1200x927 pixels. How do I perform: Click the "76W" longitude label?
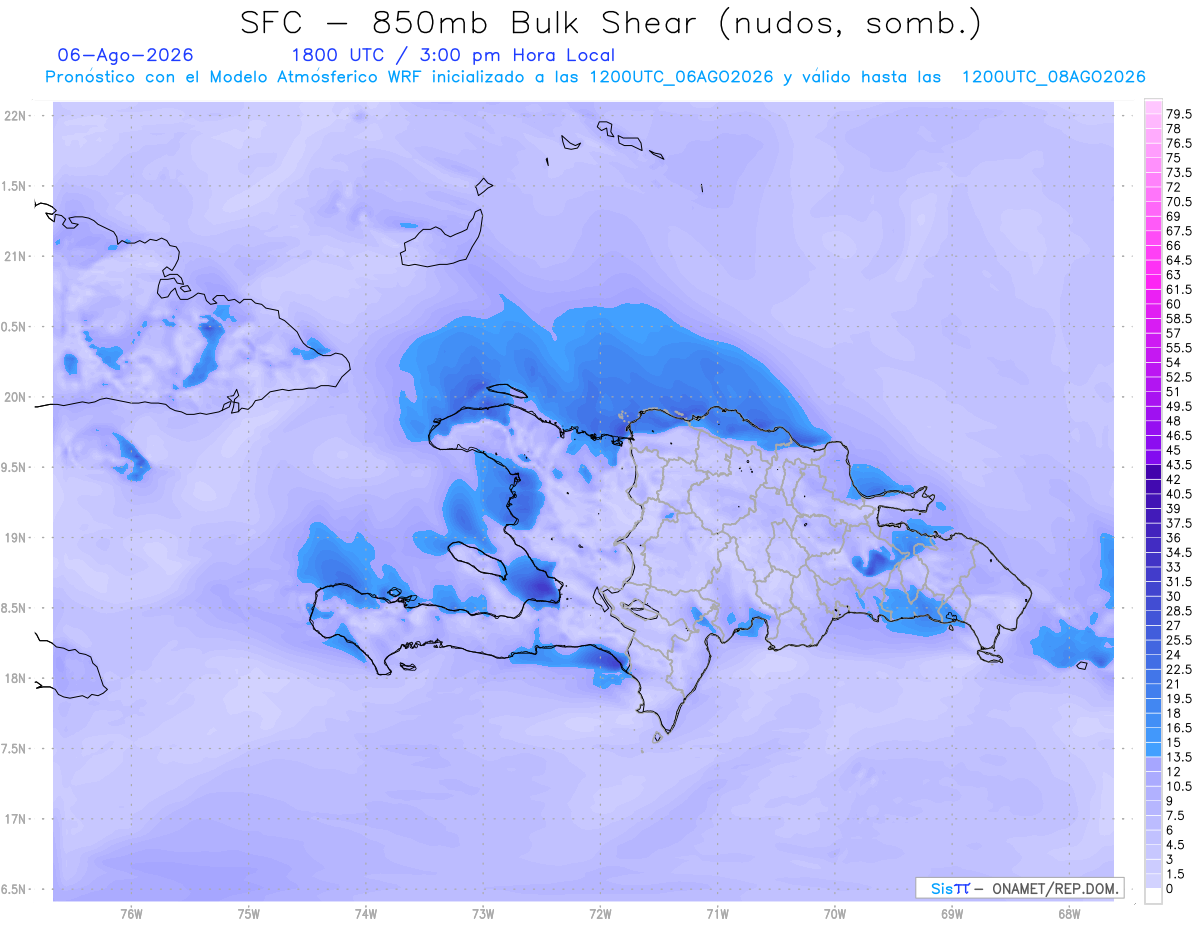[131, 914]
